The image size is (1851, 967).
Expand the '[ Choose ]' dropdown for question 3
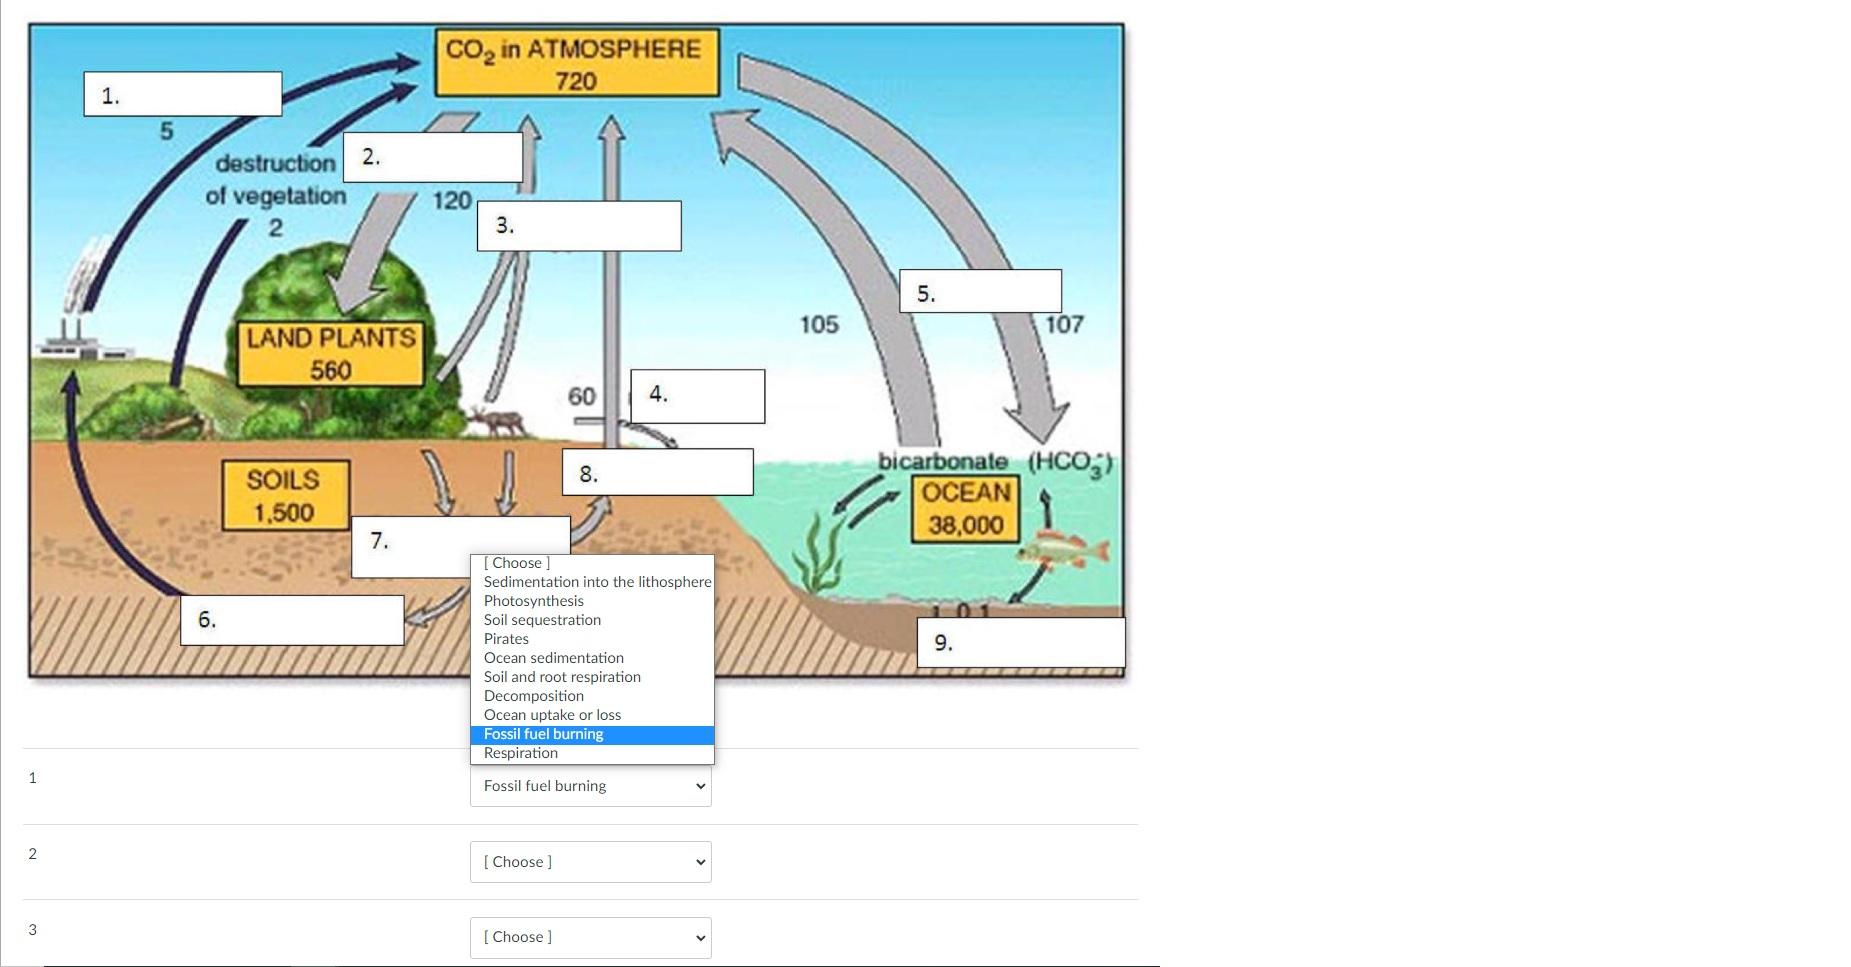click(591, 938)
